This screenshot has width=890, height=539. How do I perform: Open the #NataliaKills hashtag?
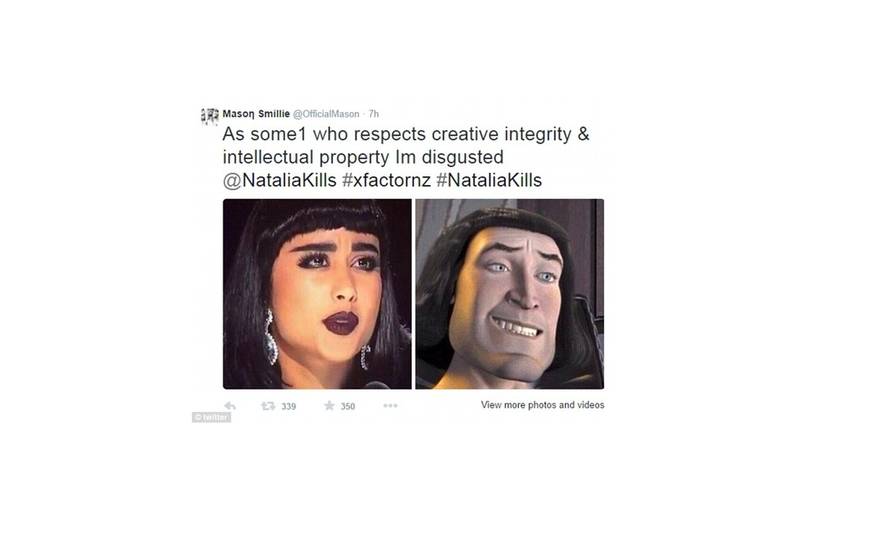(489, 180)
